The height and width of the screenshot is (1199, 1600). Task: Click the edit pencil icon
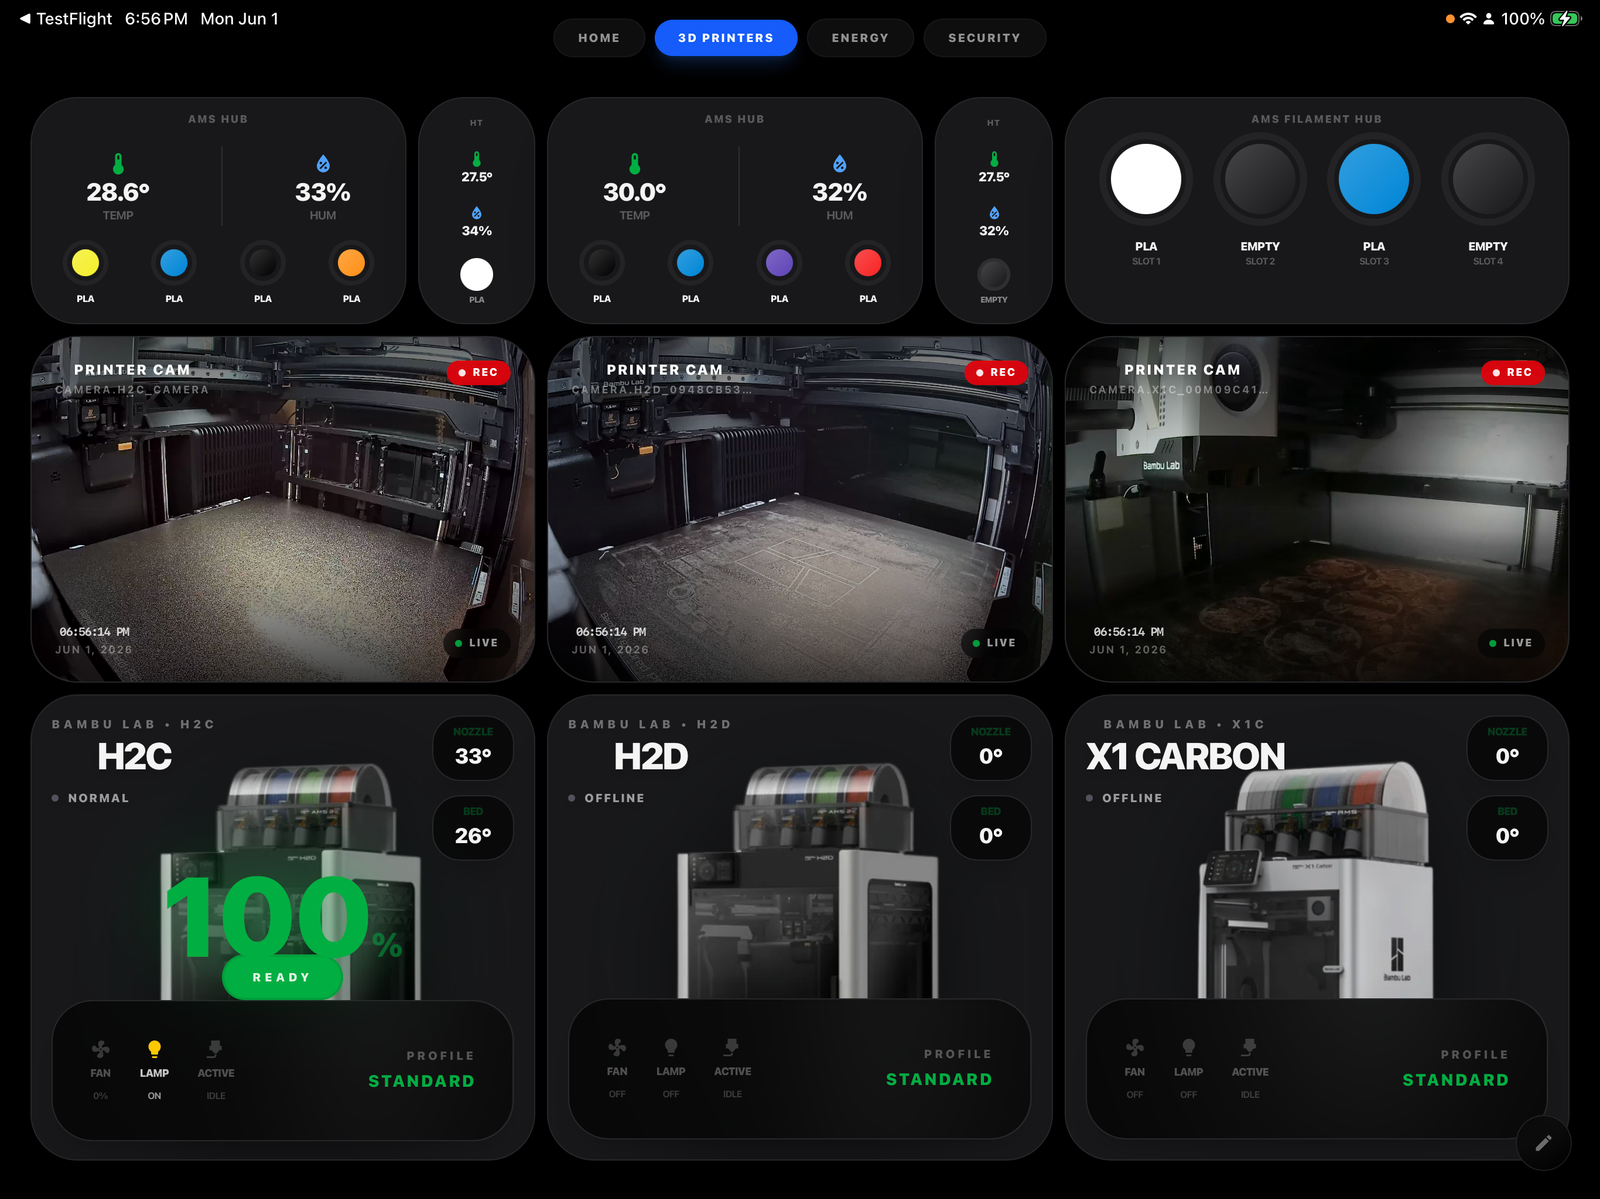[1543, 1142]
